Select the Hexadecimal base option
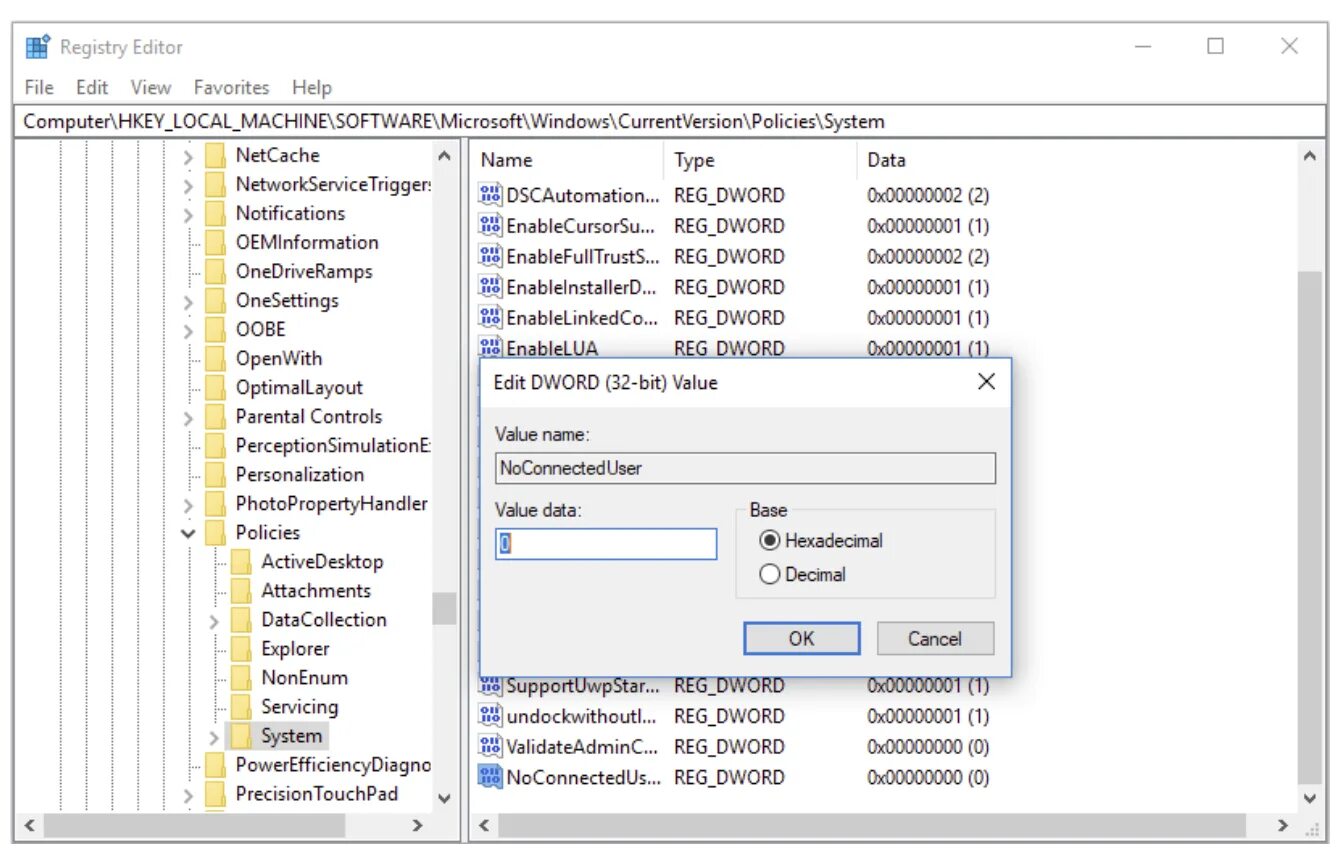The height and width of the screenshot is (864, 1340). [x=769, y=541]
